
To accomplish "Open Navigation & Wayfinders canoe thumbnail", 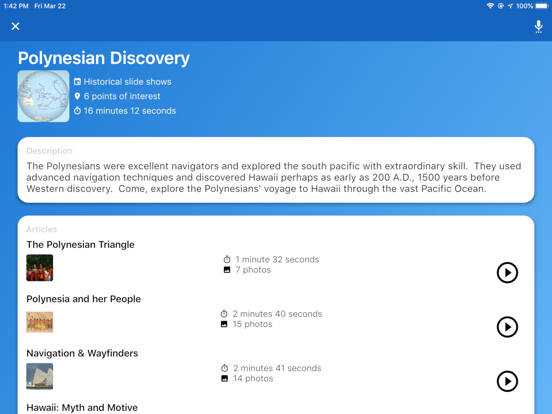I will click(40, 376).
